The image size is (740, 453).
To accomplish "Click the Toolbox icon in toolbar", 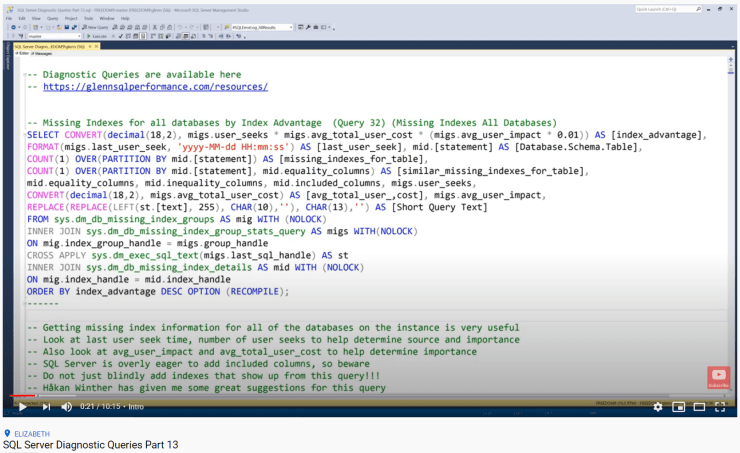I will click(316, 27).
